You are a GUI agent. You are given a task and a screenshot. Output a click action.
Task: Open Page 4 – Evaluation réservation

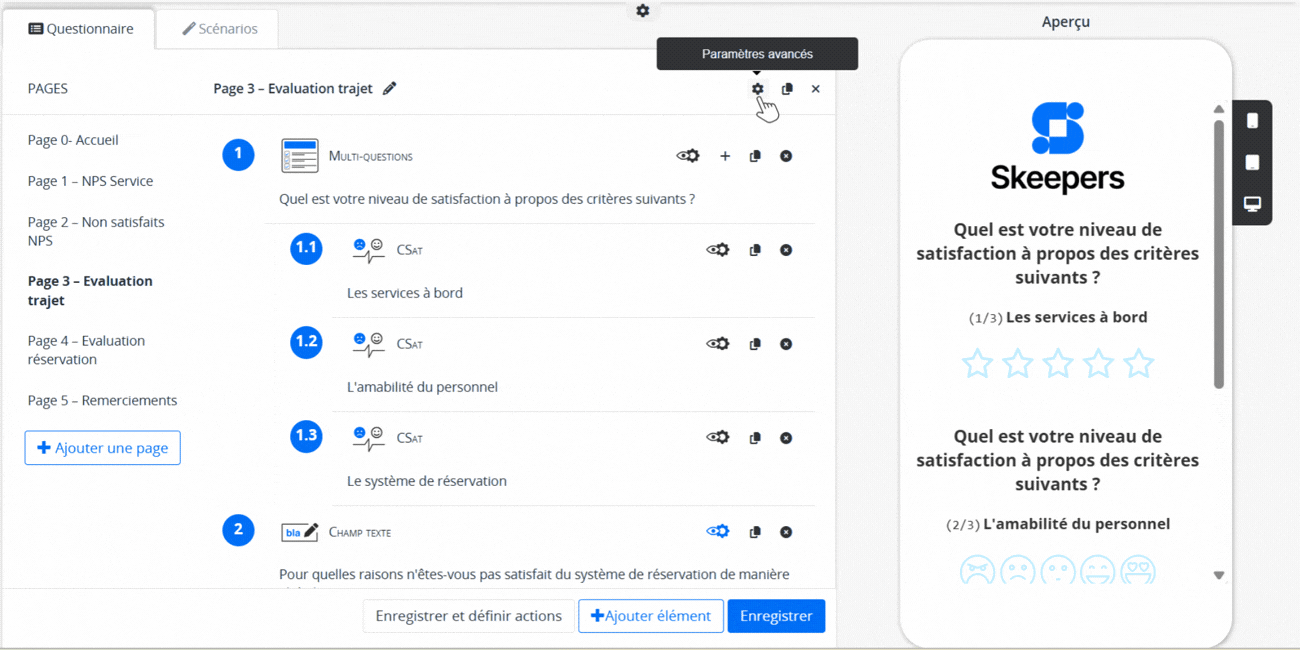click(86, 350)
